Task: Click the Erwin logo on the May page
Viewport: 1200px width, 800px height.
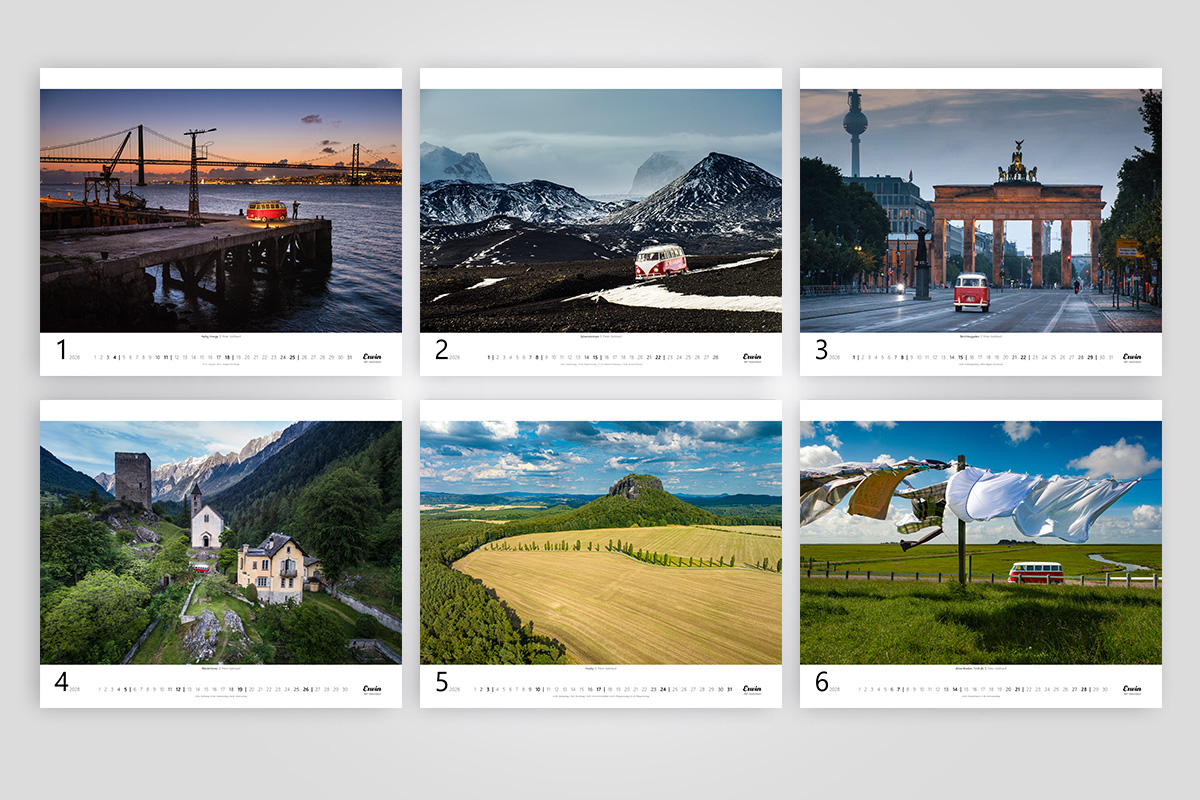Action: (752, 688)
